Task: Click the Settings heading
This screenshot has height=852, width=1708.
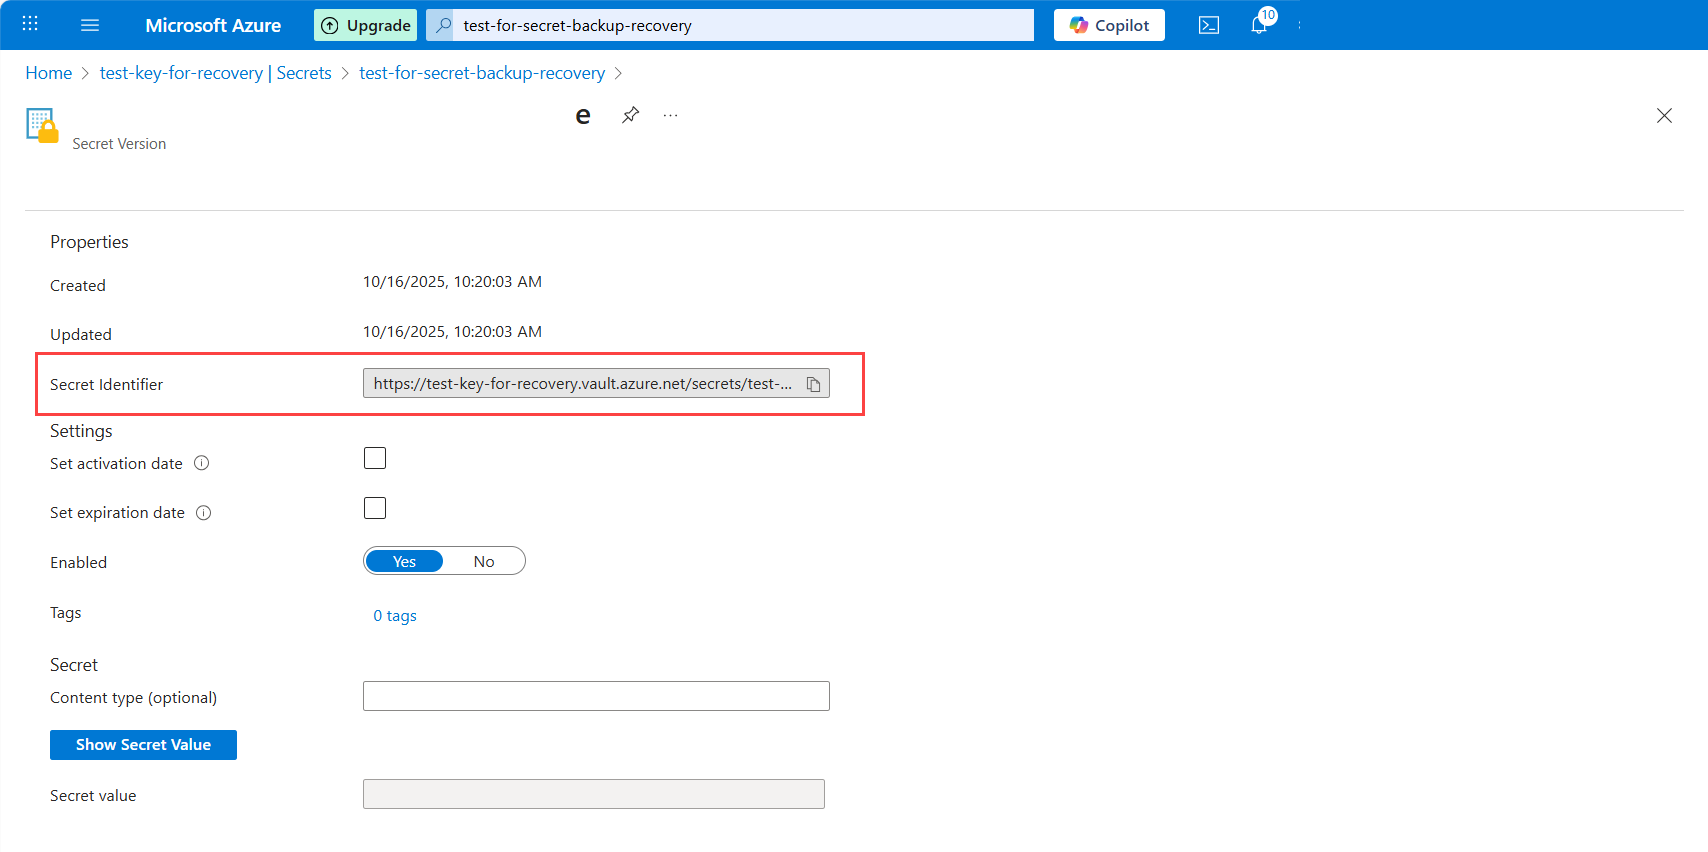Action: [x=81, y=431]
